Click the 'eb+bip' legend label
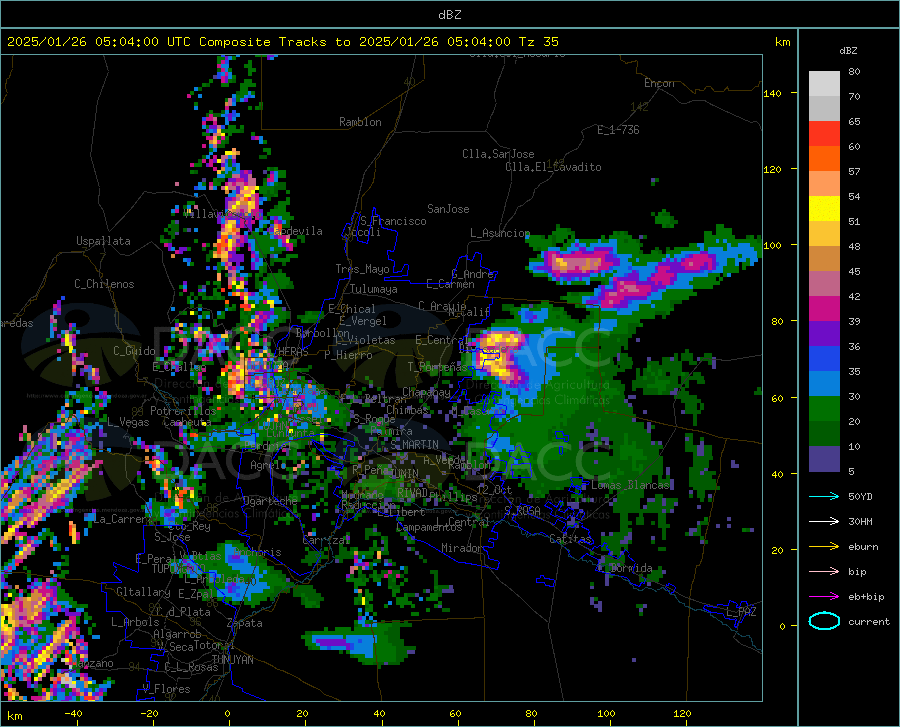900x727 pixels. [x=866, y=597]
